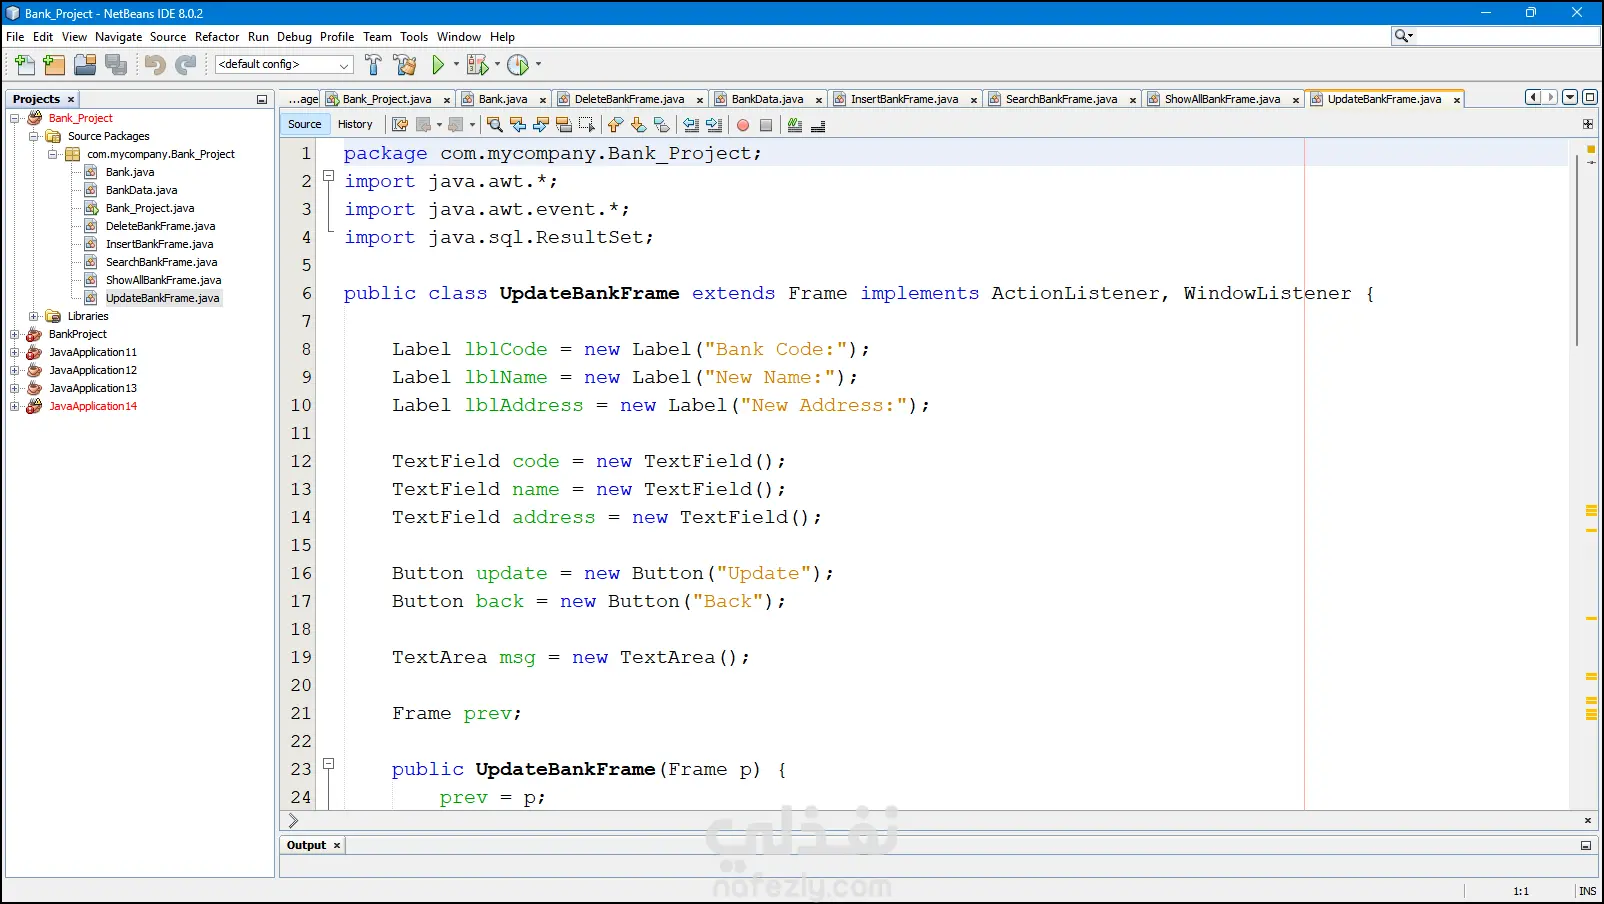Screen dimensions: 1604x904
Task: Click the Profile Project clock icon
Action: (x=517, y=65)
